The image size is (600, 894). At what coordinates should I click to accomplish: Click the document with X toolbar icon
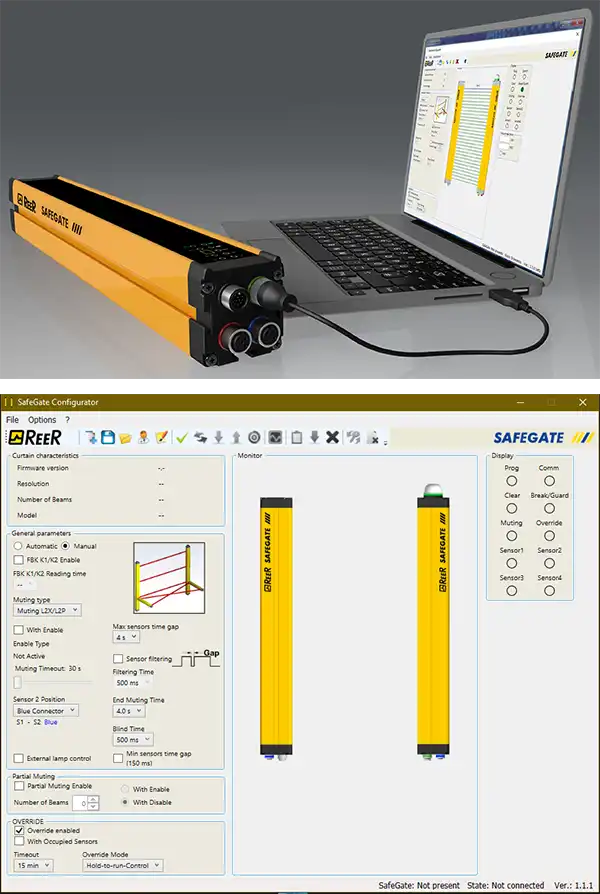click(372, 437)
